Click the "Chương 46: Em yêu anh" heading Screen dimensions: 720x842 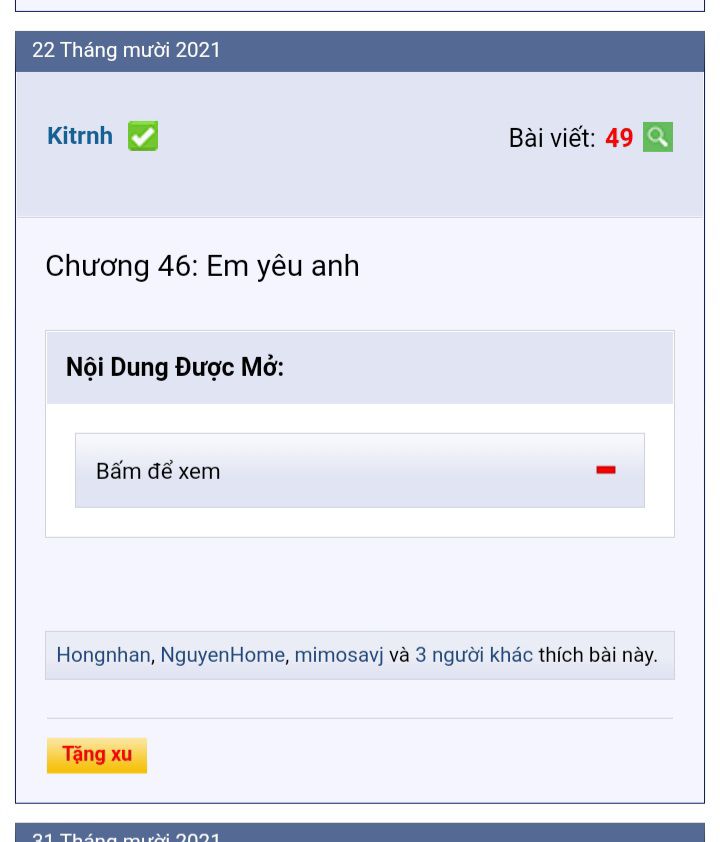(x=202, y=266)
